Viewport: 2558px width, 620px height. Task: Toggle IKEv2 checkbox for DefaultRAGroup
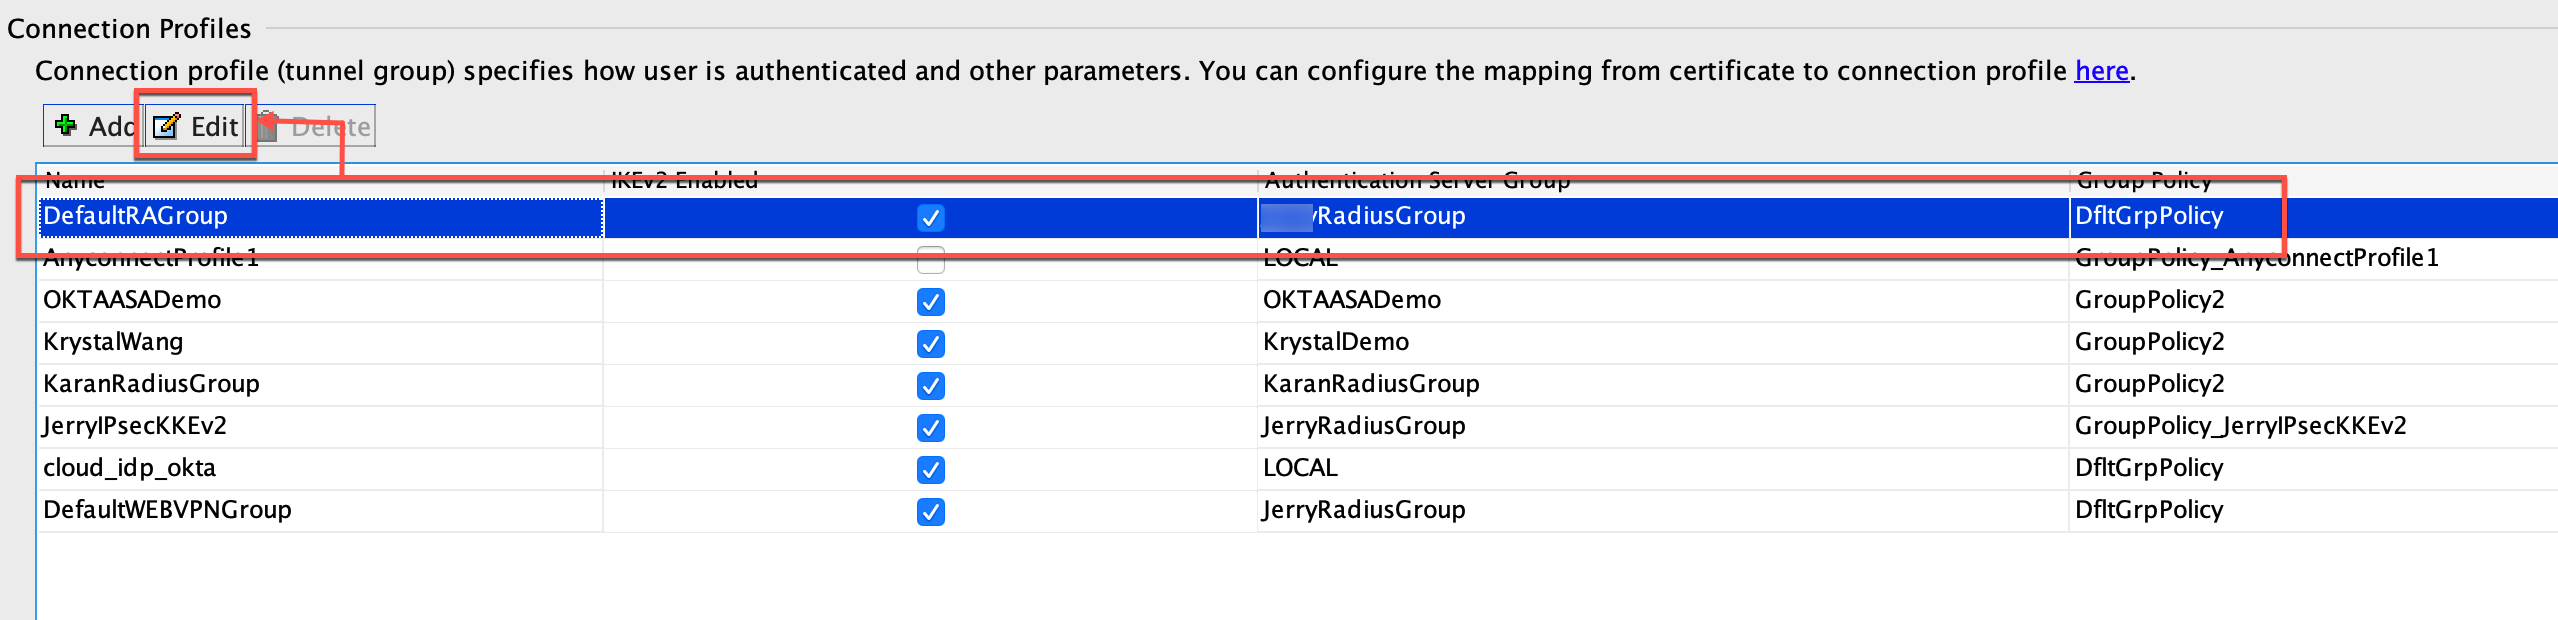click(930, 217)
